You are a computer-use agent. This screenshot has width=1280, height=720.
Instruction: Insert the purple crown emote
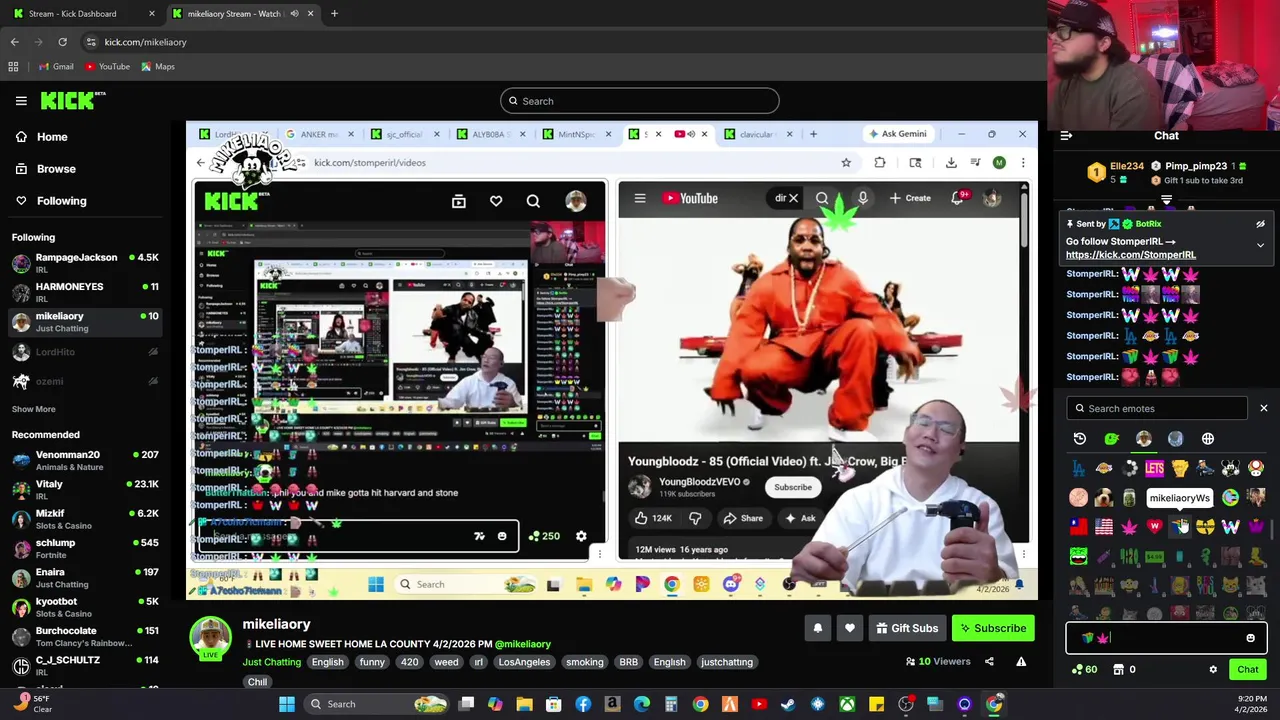[1256, 527]
